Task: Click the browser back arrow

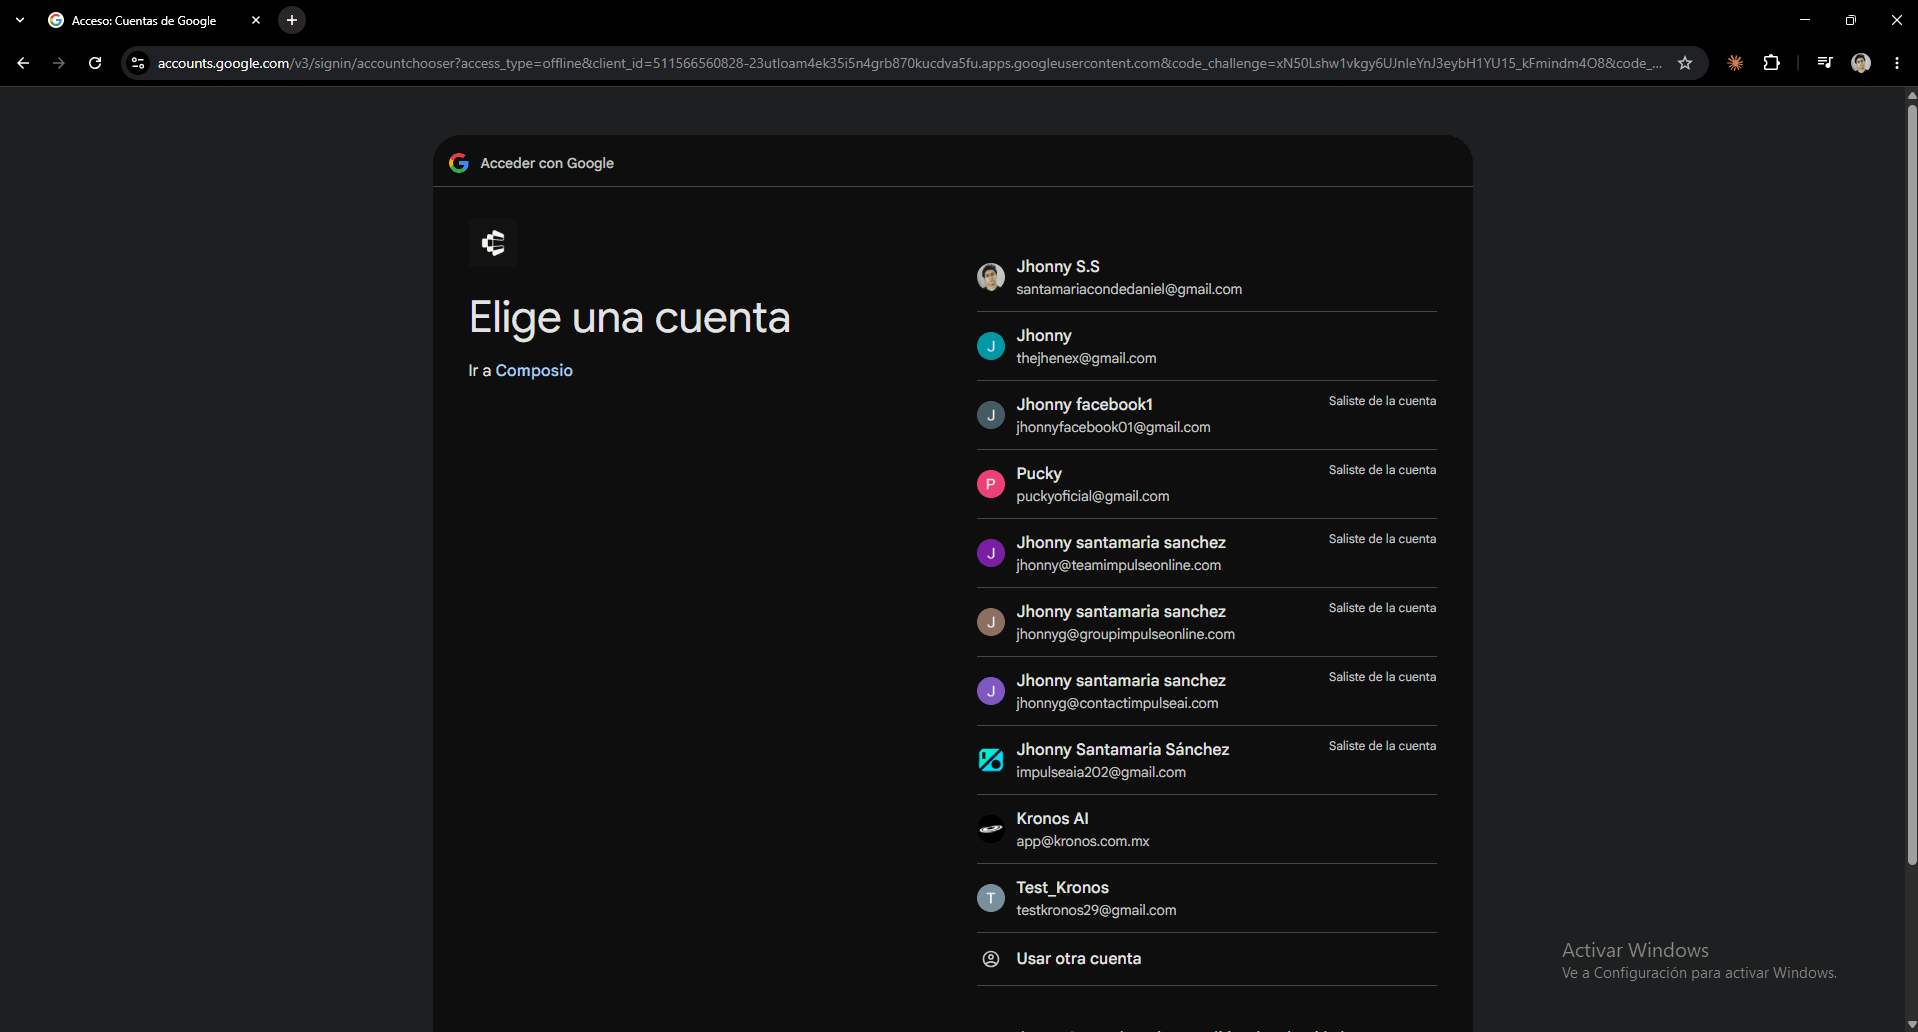Action: click(23, 63)
